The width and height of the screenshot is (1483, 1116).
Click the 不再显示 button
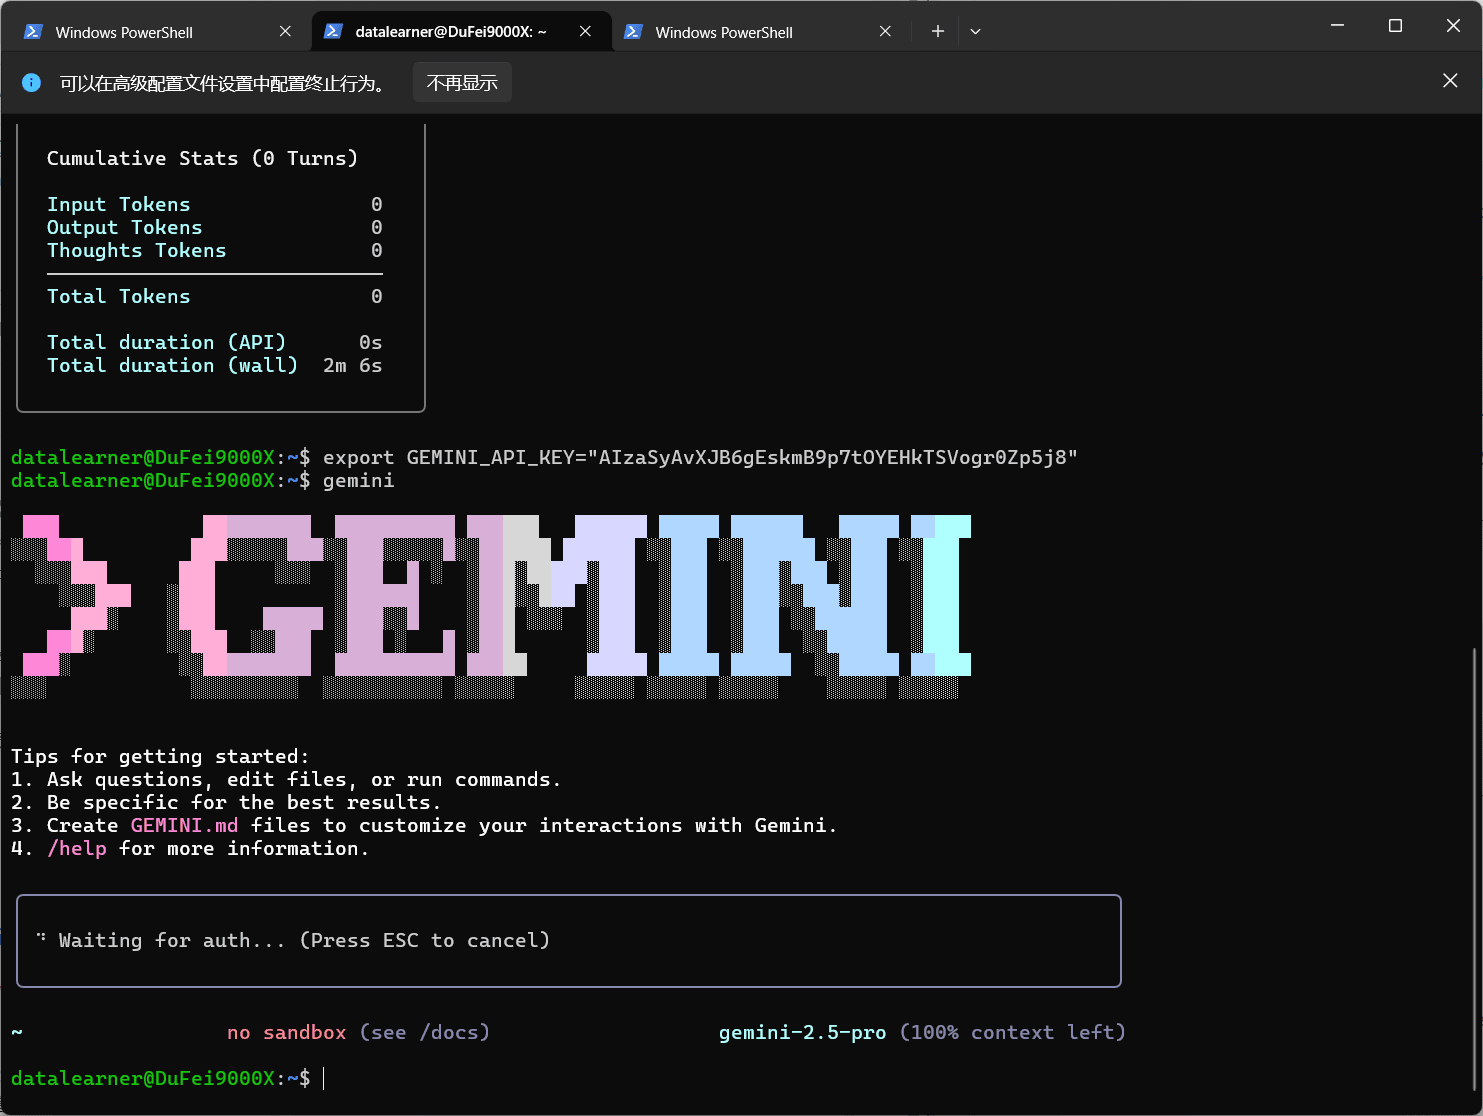coord(462,83)
